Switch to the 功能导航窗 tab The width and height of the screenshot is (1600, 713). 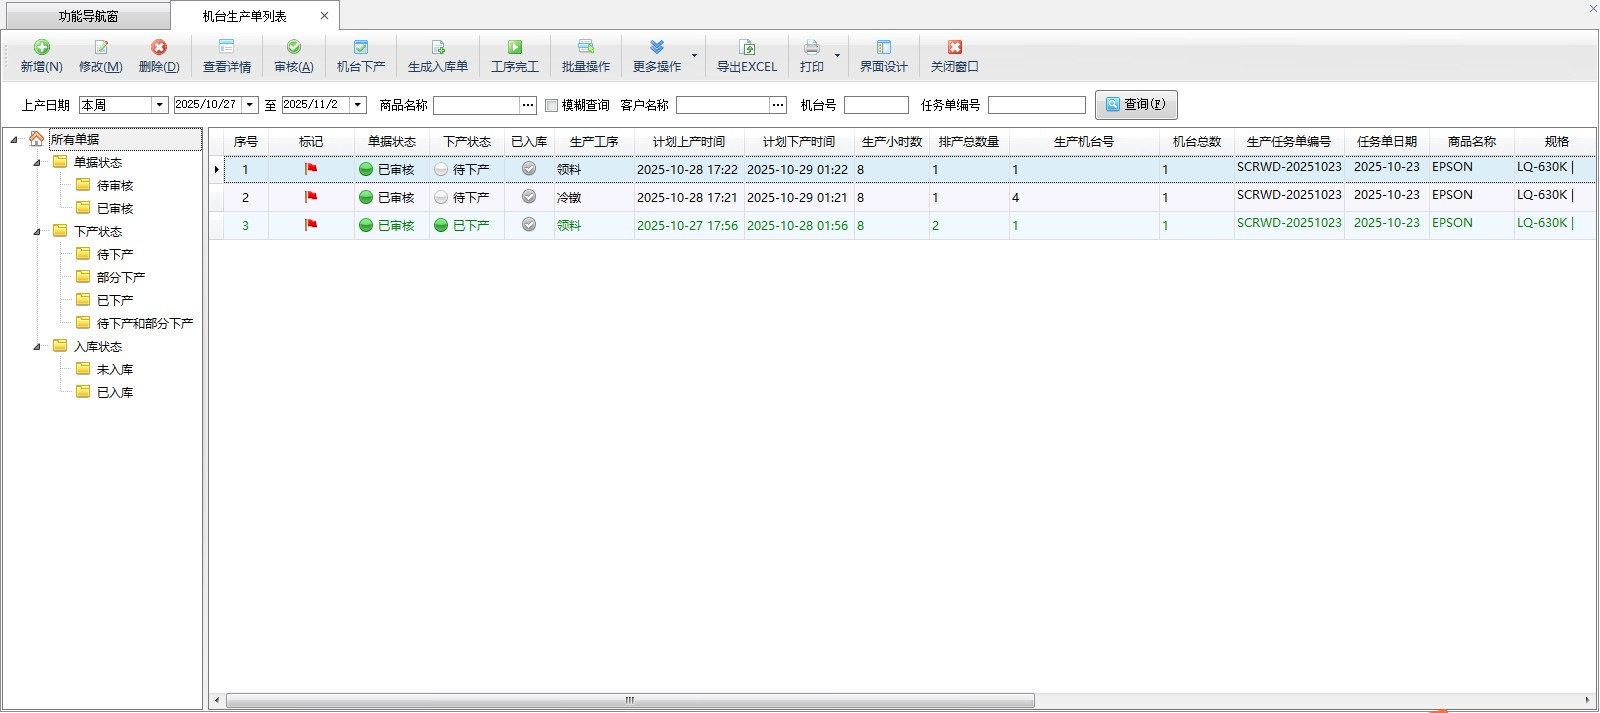pos(87,16)
